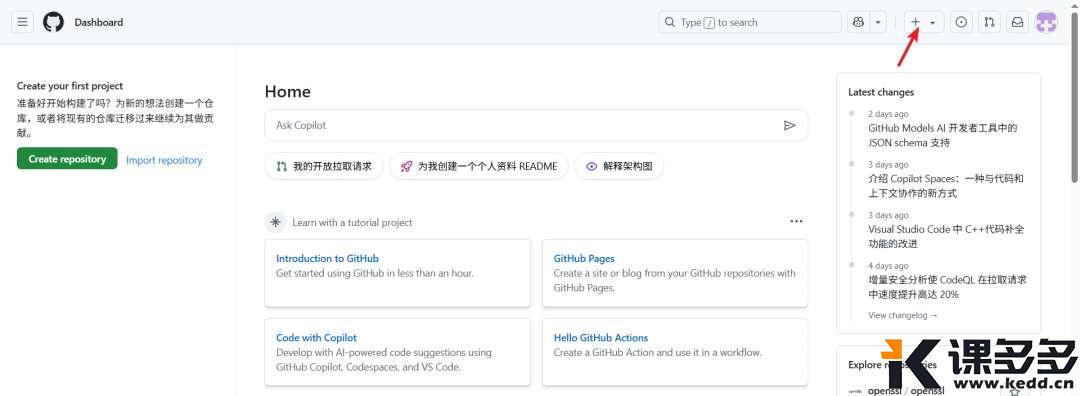Screen dimensions: 1080x396
Task: Click the plus create-new icon
Action: pyautogui.click(x=915, y=22)
